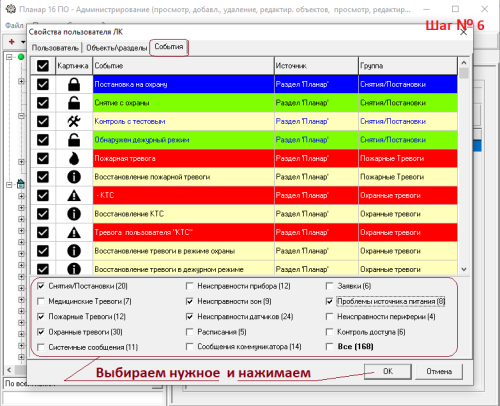
Task: Click the info icon for Восстановление пожарной тревоги
Action: (x=74, y=177)
